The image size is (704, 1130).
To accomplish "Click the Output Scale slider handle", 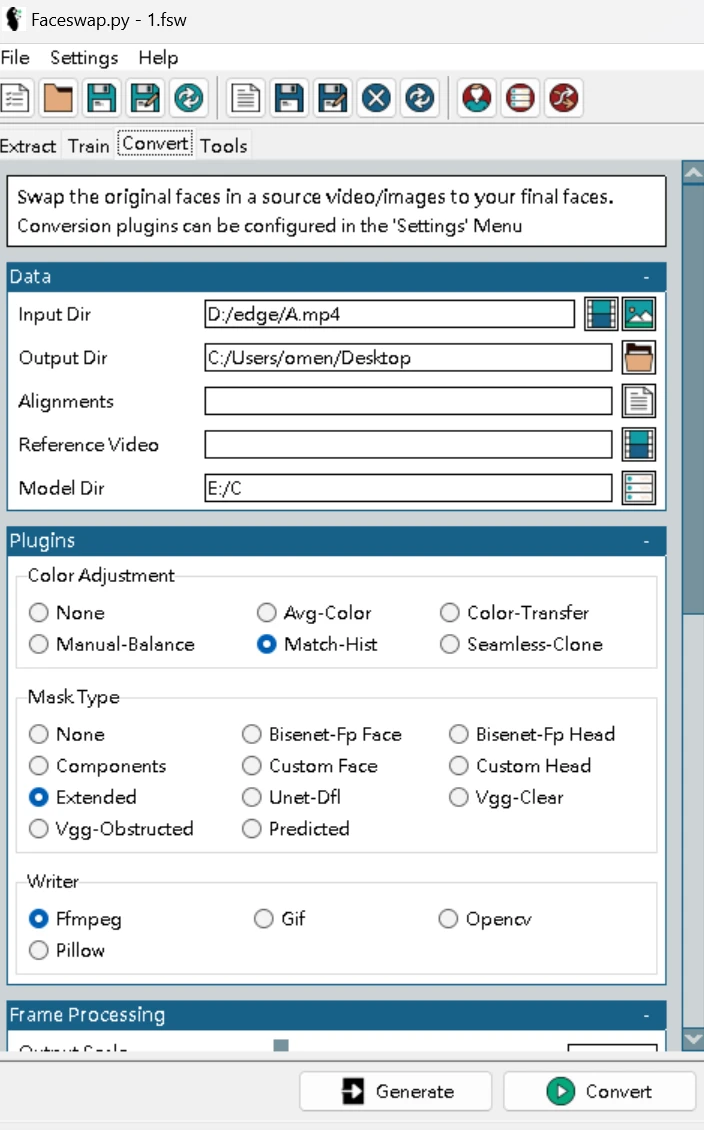I will click(x=281, y=1045).
